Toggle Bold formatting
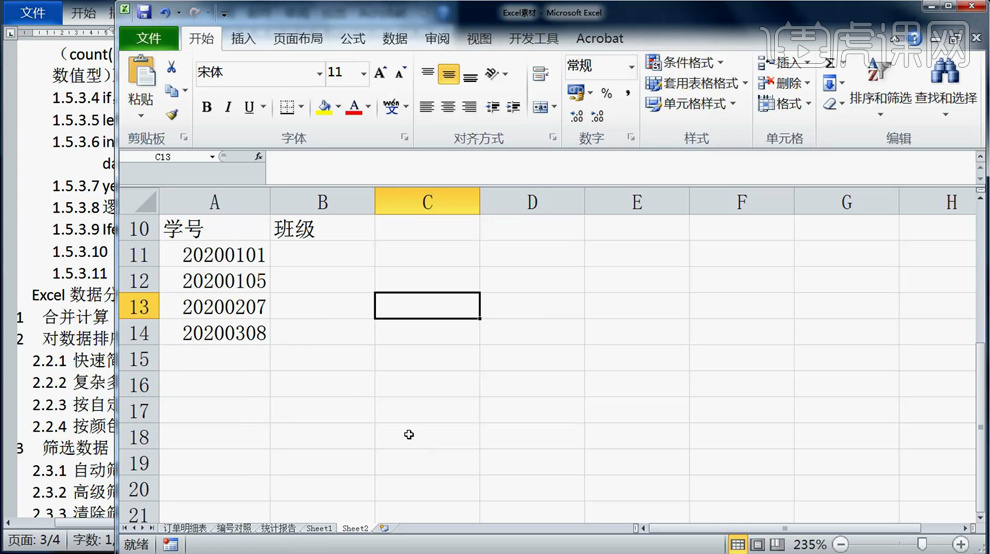Screen dimensions: 990x554 pyautogui.click(x=206, y=107)
